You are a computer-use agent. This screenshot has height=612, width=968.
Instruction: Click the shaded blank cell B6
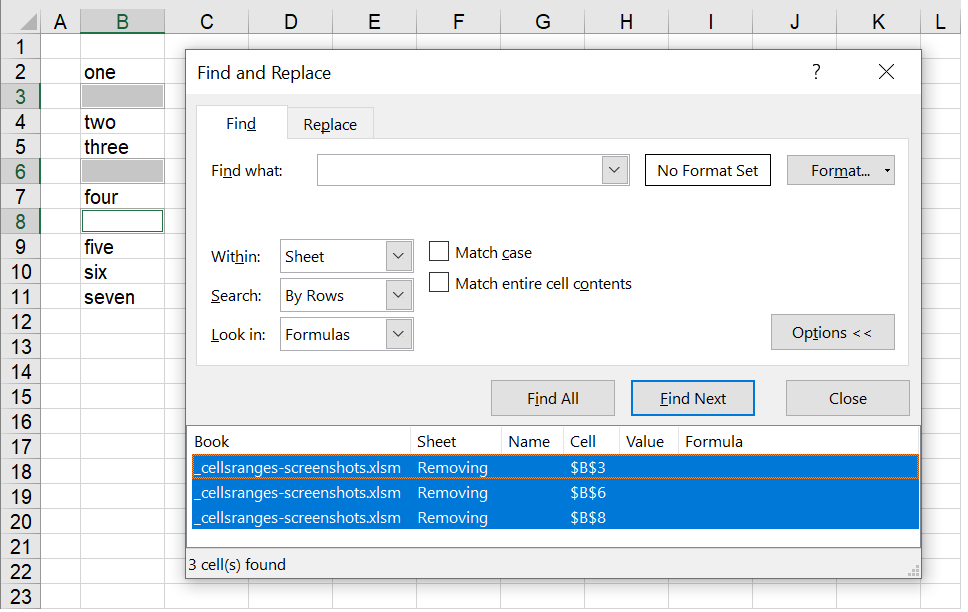pyautogui.click(x=122, y=172)
